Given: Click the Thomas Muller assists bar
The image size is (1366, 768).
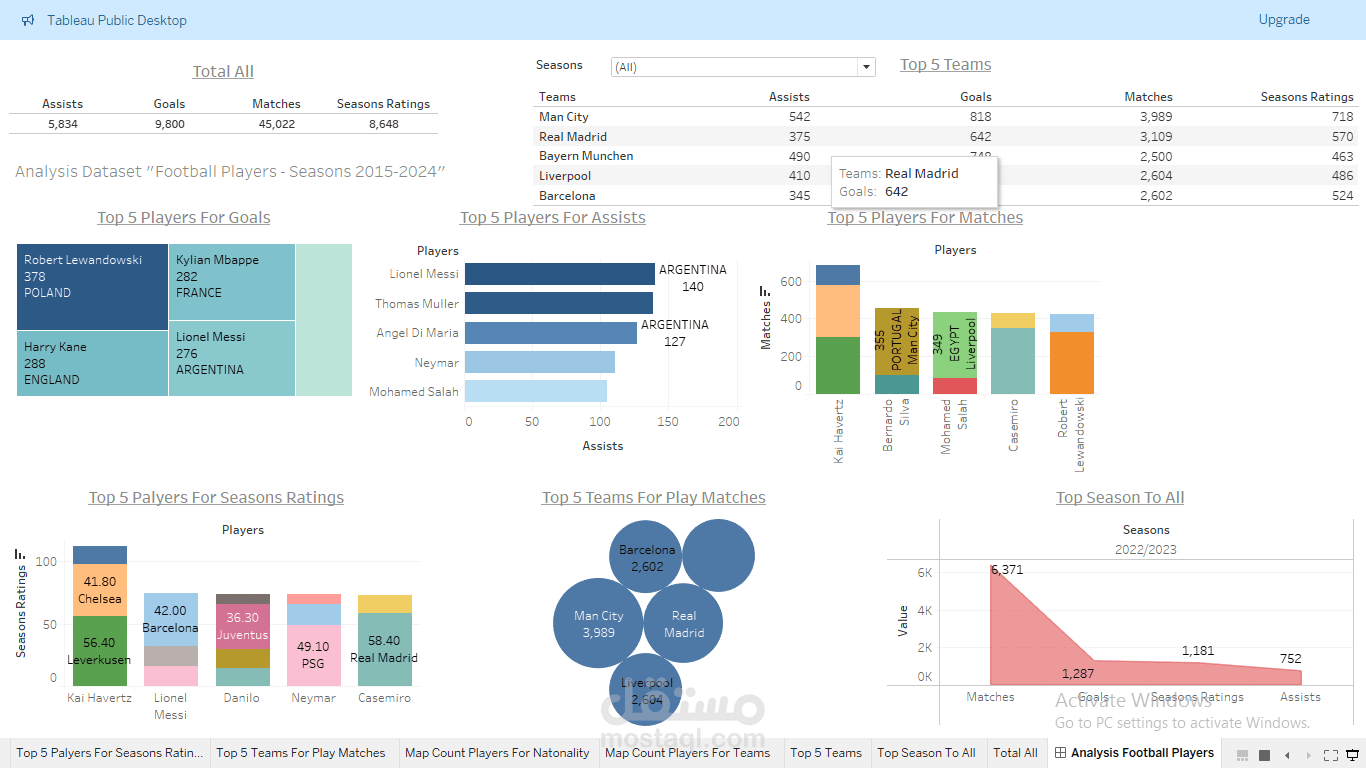Looking at the screenshot, I should (x=559, y=303).
